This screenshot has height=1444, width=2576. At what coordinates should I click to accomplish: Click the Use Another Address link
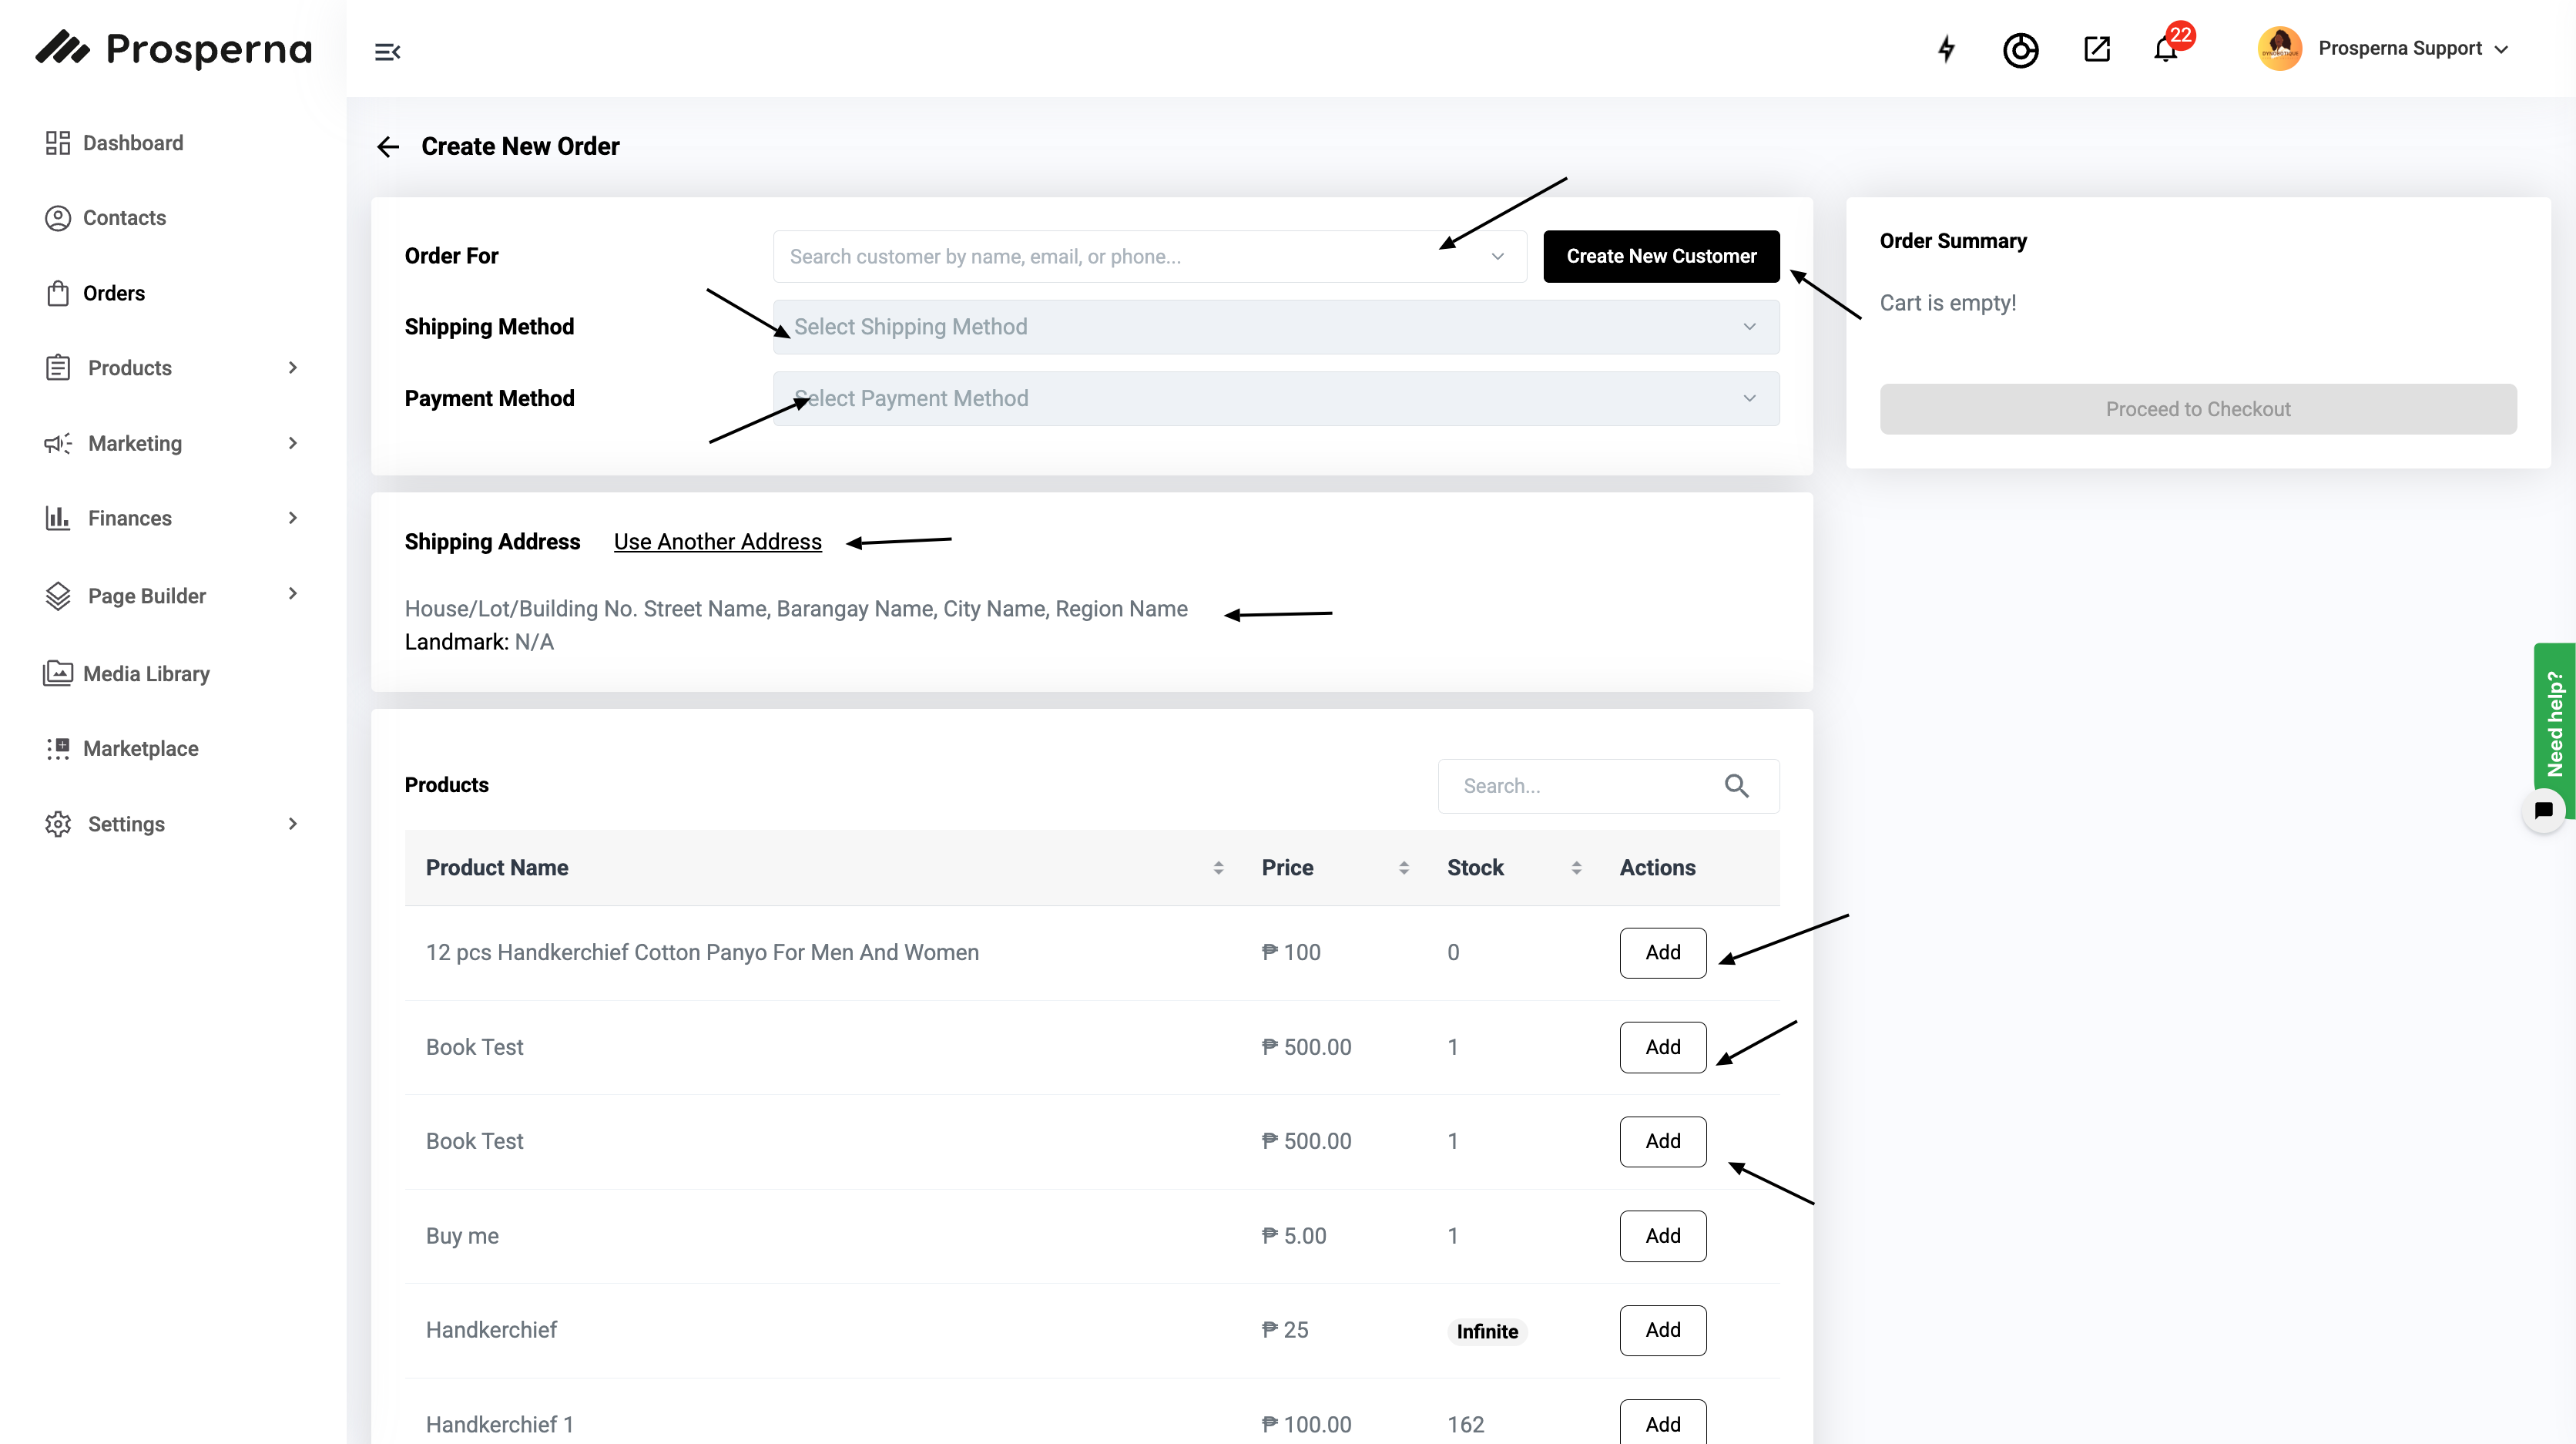pyautogui.click(x=717, y=542)
